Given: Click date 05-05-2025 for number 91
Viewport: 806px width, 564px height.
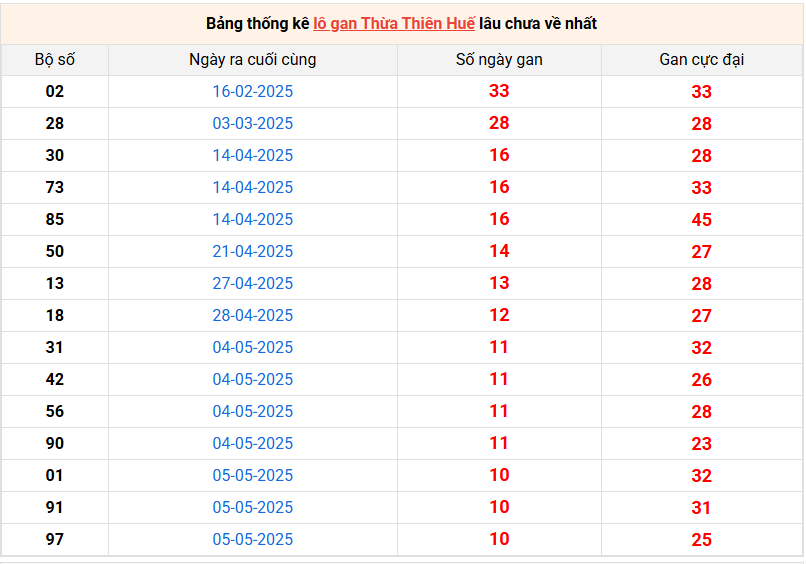Looking at the screenshot, I should (x=252, y=507).
